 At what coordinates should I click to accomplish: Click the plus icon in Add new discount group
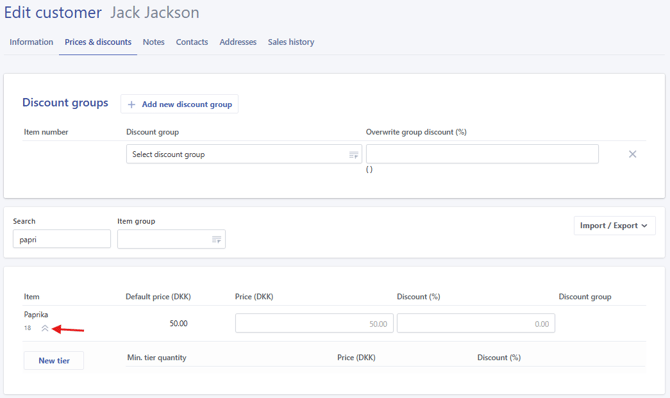click(132, 104)
